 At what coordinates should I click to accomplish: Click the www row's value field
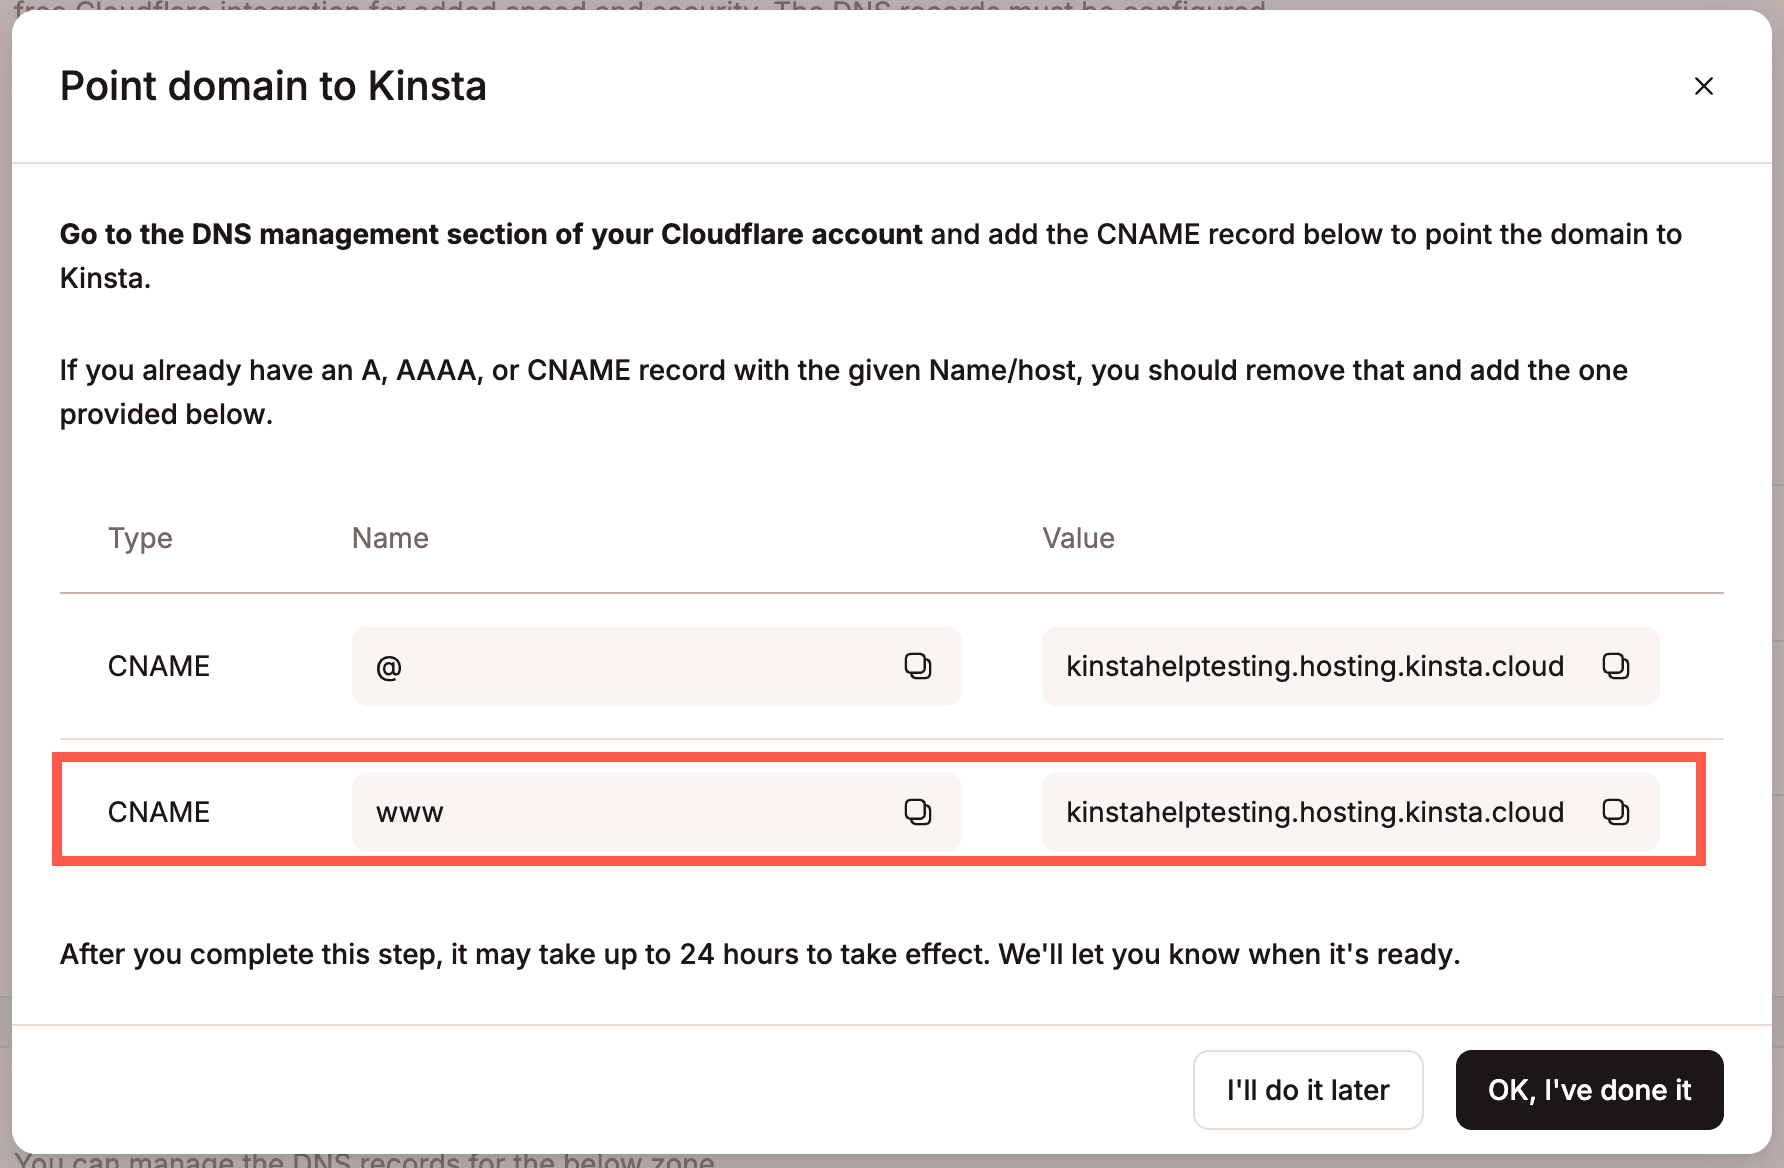[x=1300, y=812]
